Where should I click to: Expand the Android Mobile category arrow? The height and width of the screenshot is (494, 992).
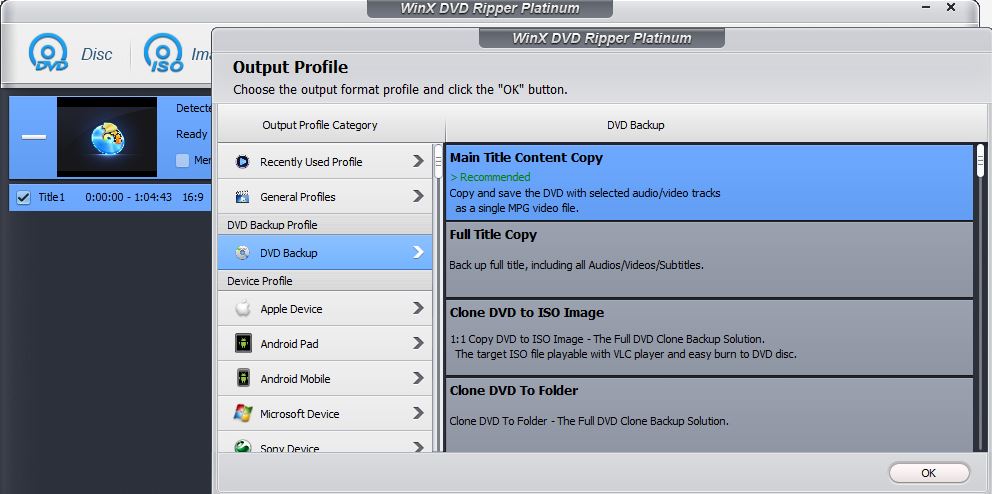tap(418, 379)
